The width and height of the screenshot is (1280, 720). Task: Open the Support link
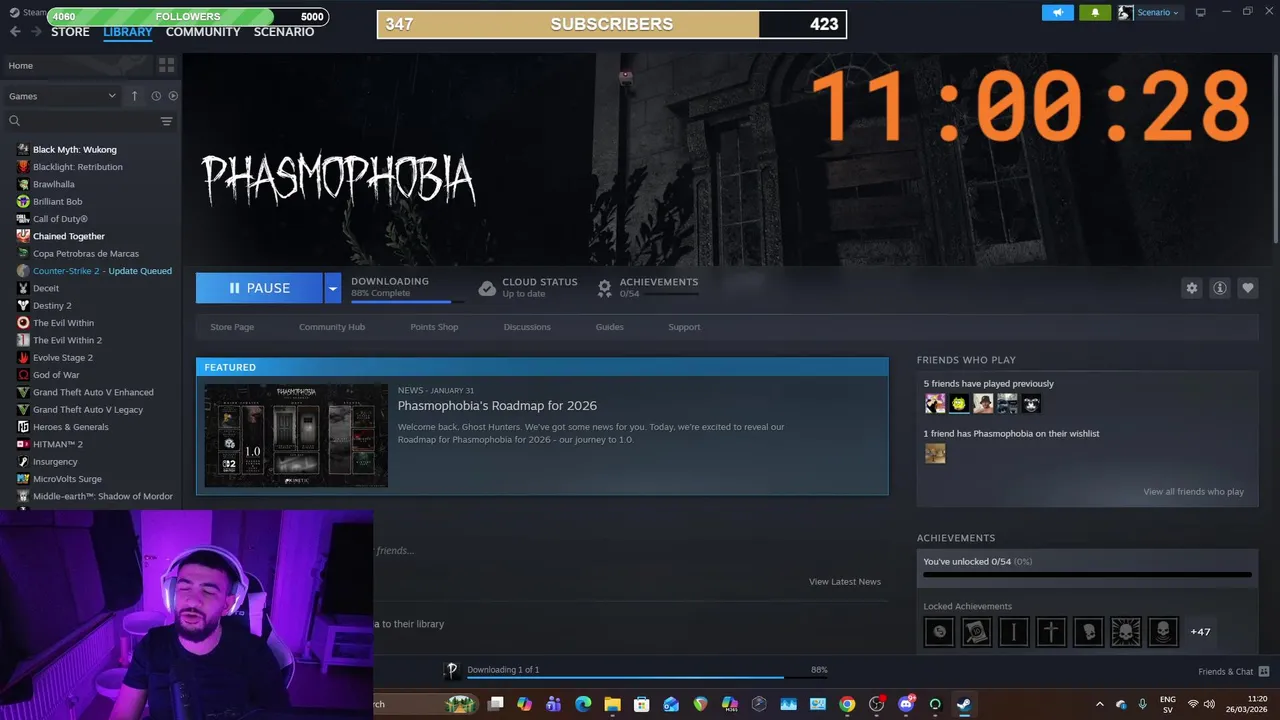click(684, 327)
